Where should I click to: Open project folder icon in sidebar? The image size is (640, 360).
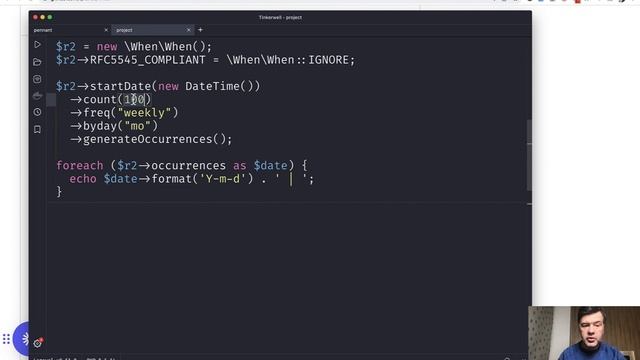coord(37,62)
